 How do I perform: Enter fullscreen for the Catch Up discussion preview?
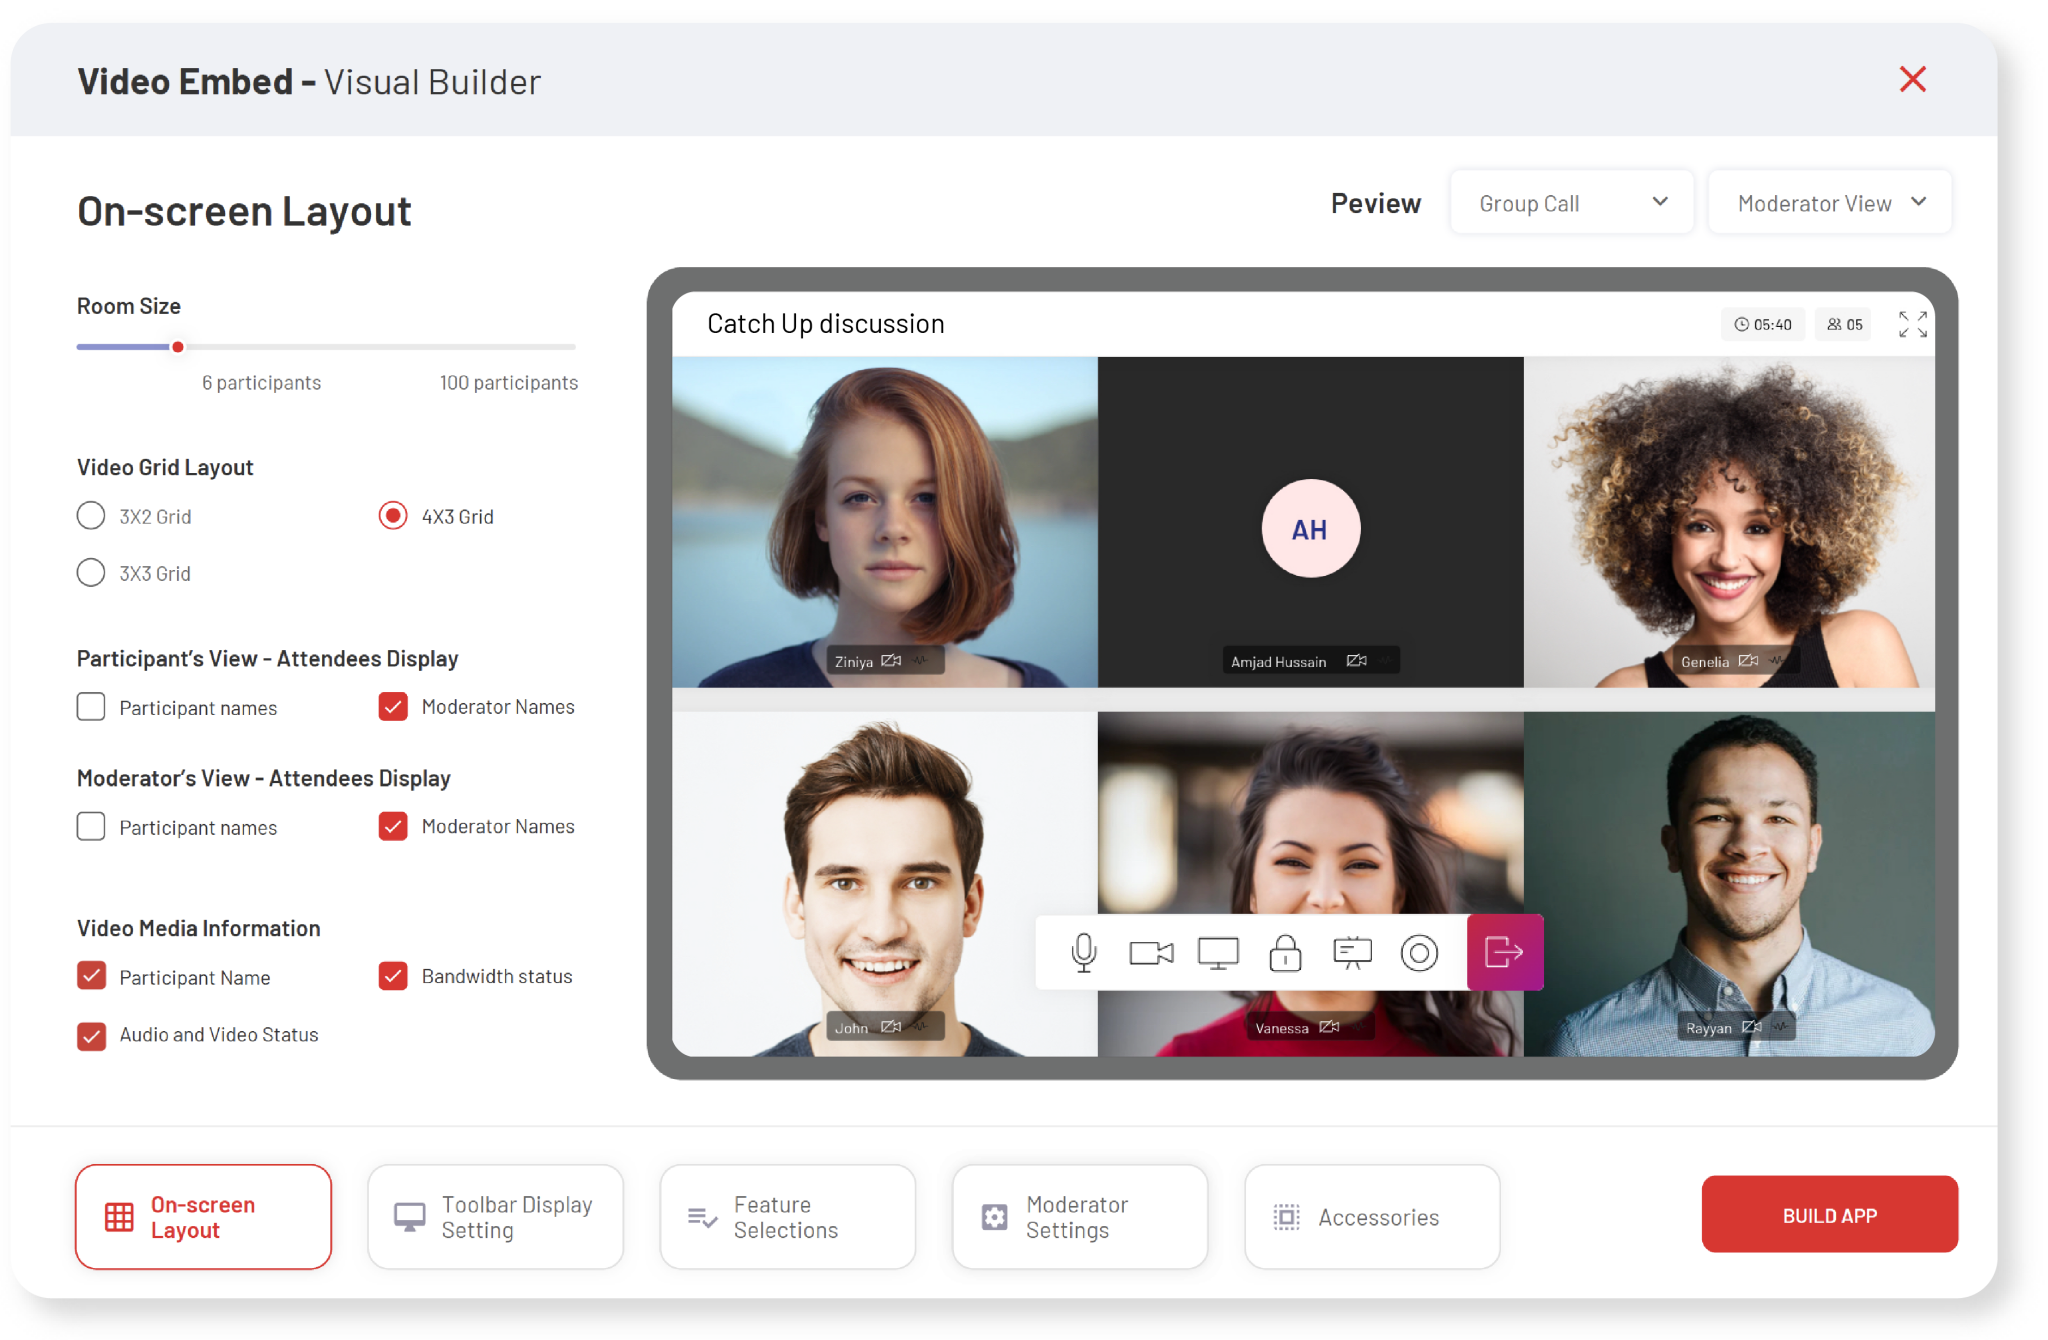[1913, 323]
